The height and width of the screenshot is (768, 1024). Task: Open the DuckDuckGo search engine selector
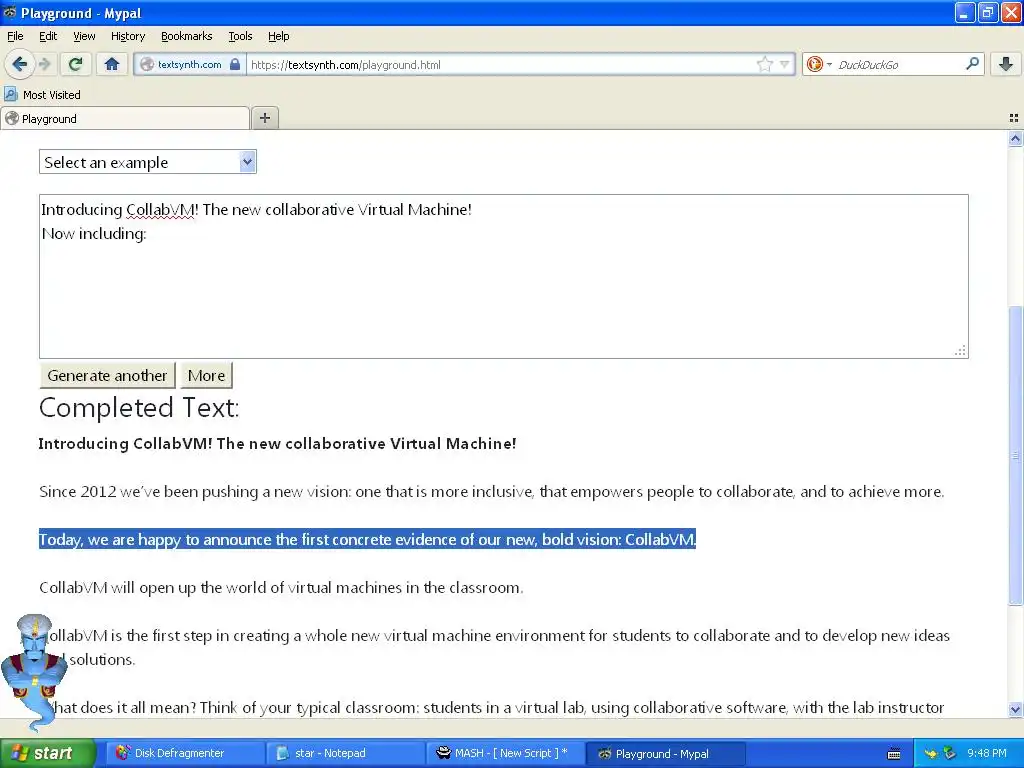[x=818, y=64]
